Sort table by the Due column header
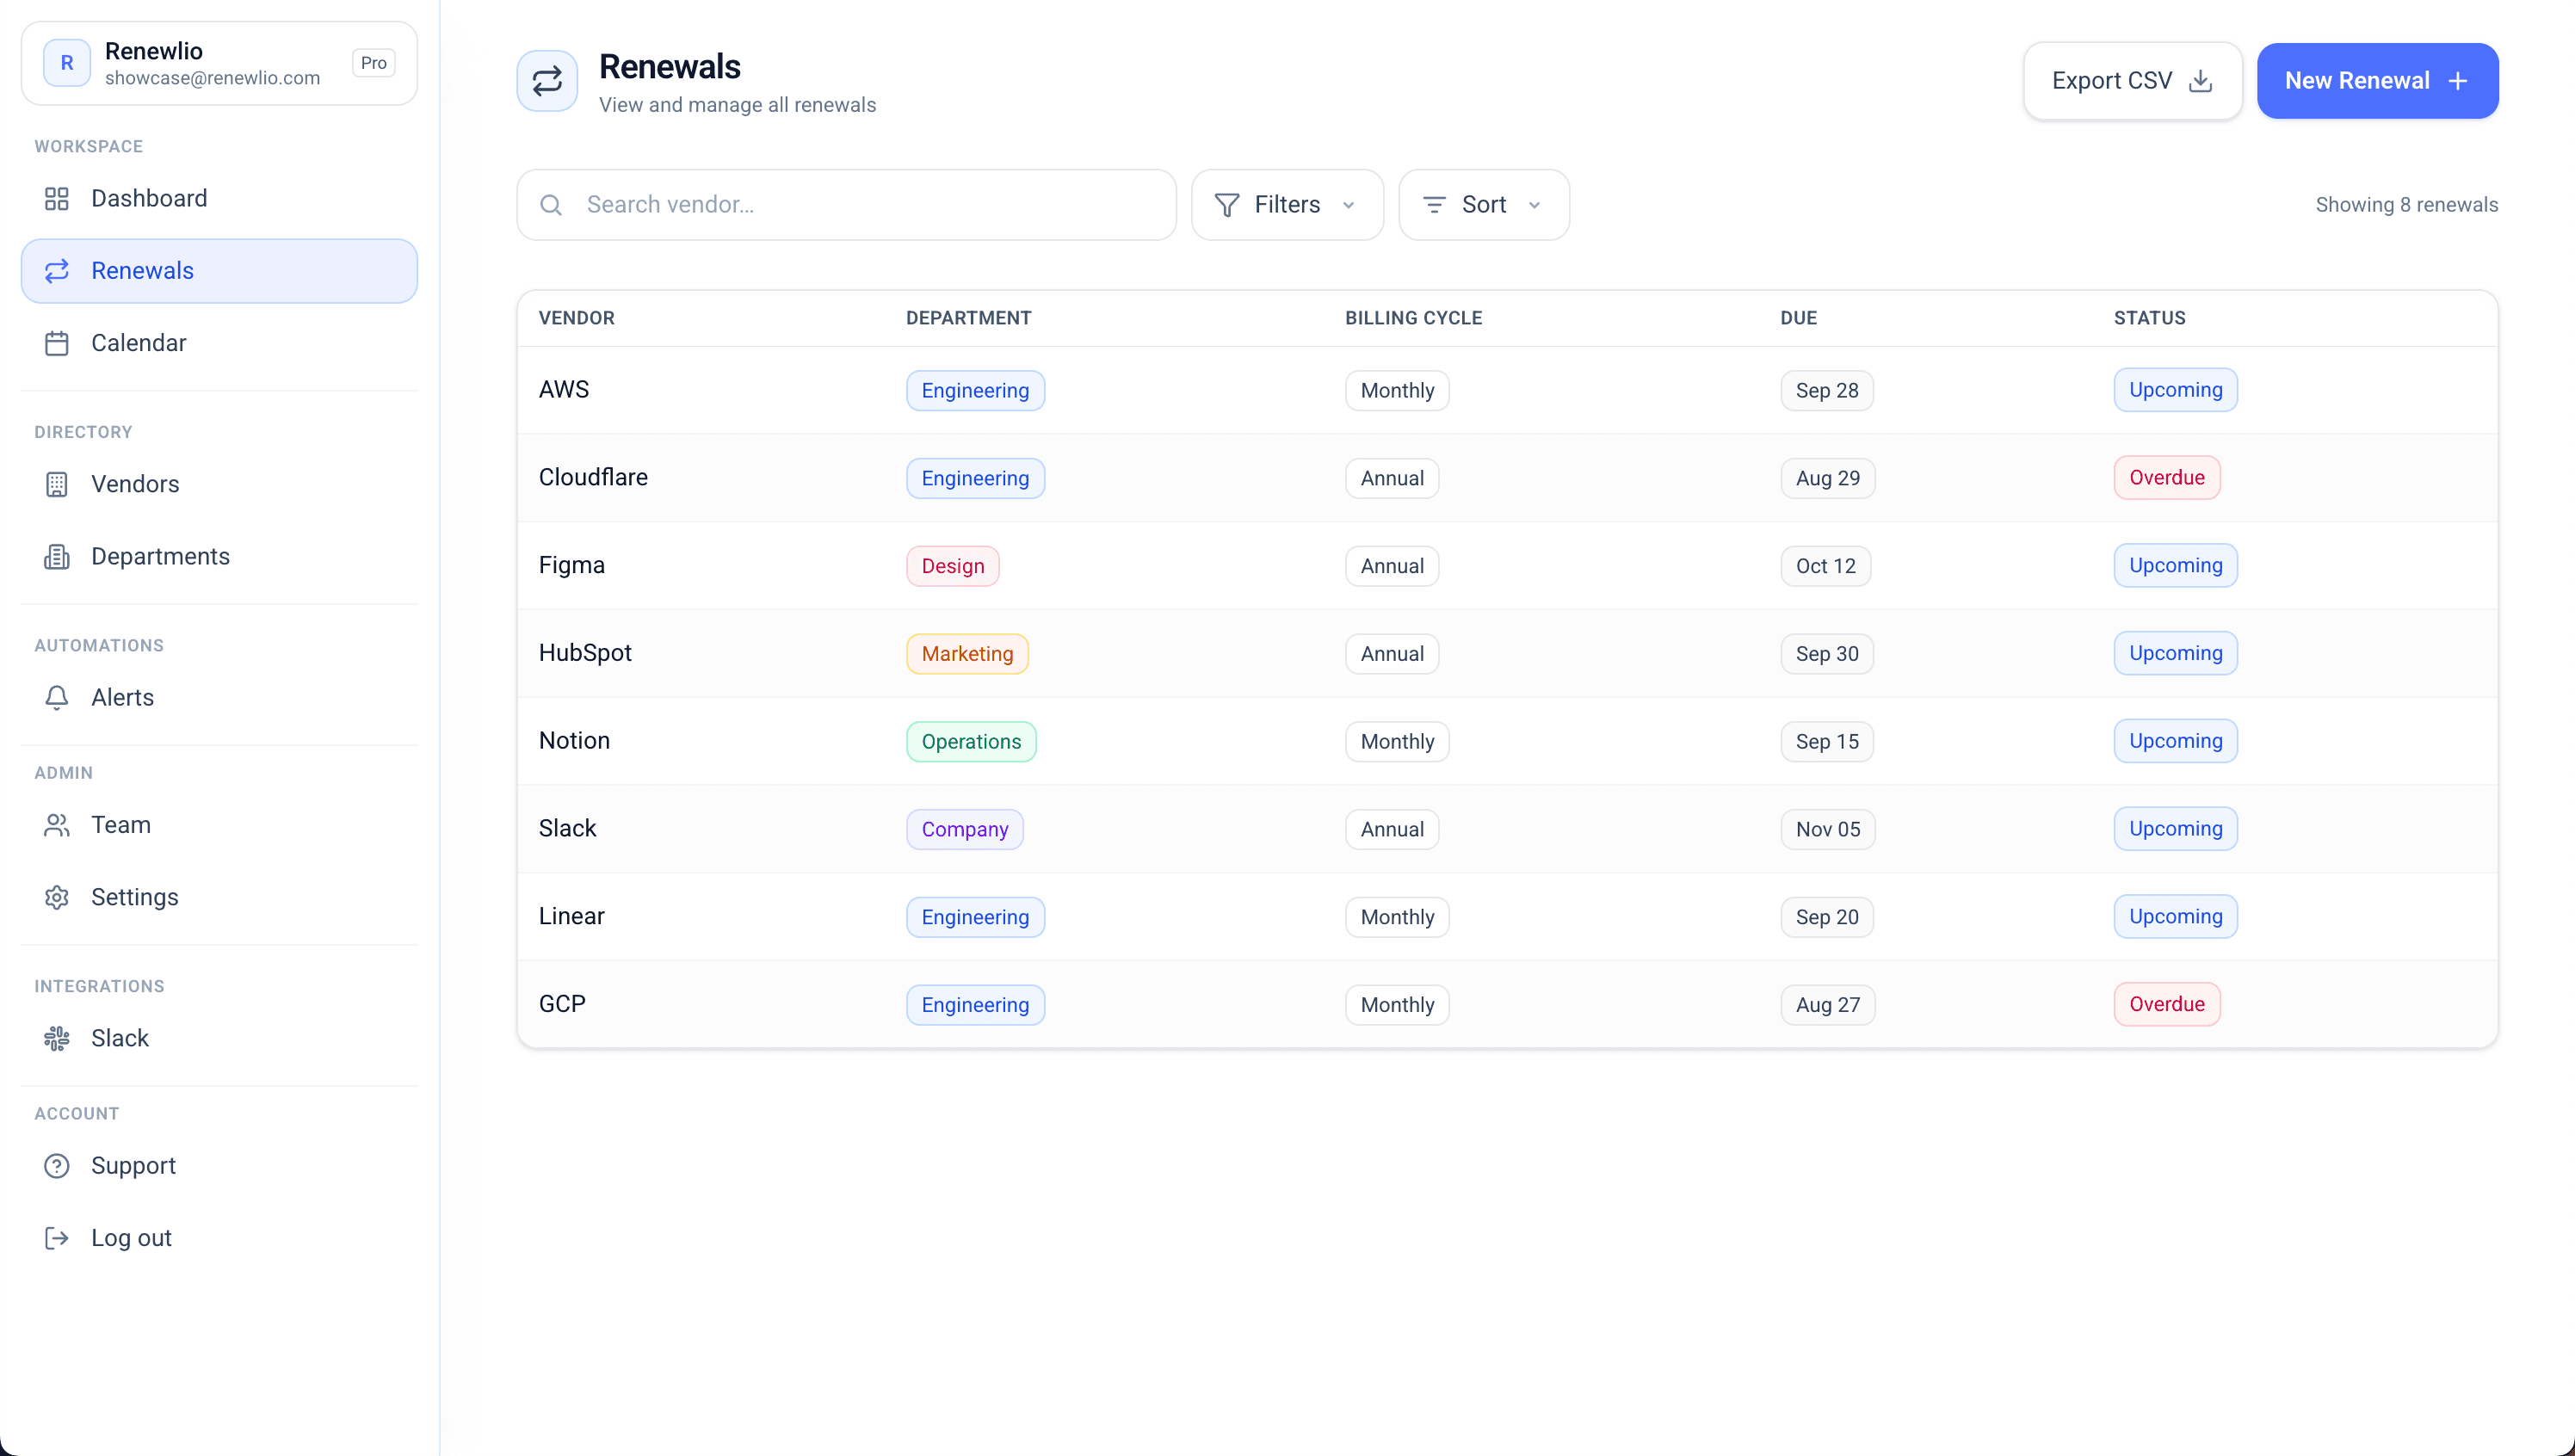The image size is (2575, 1456). pyautogui.click(x=1797, y=318)
